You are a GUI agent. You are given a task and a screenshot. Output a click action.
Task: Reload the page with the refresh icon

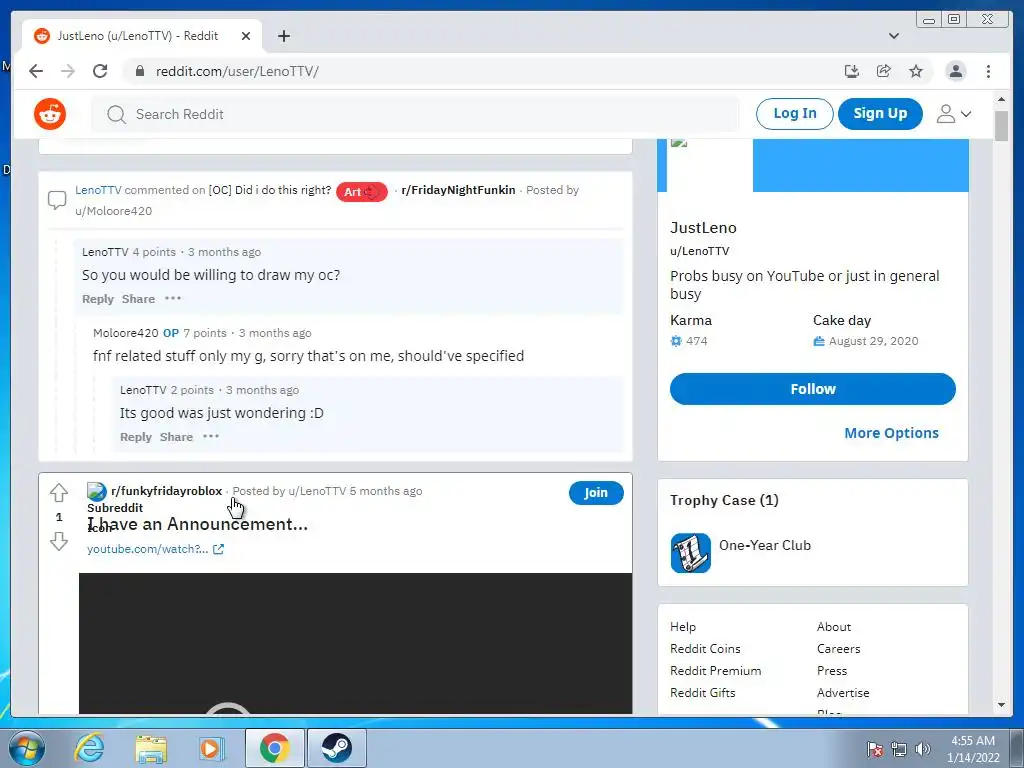point(100,71)
